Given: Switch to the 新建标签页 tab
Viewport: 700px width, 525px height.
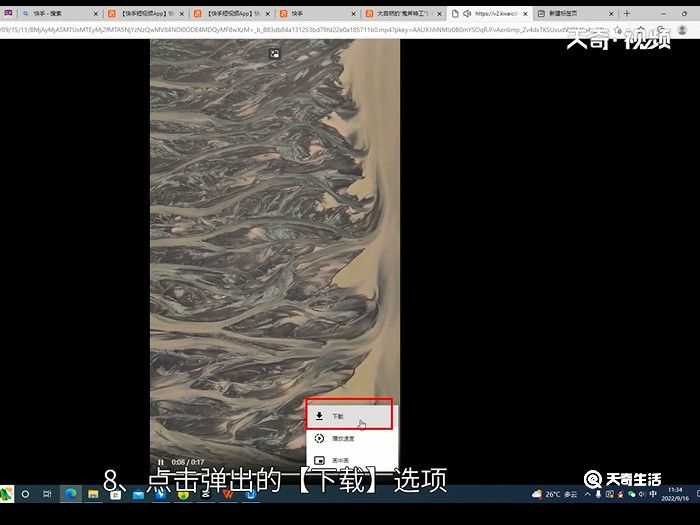Looking at the screenshot, I should point(576,14).
